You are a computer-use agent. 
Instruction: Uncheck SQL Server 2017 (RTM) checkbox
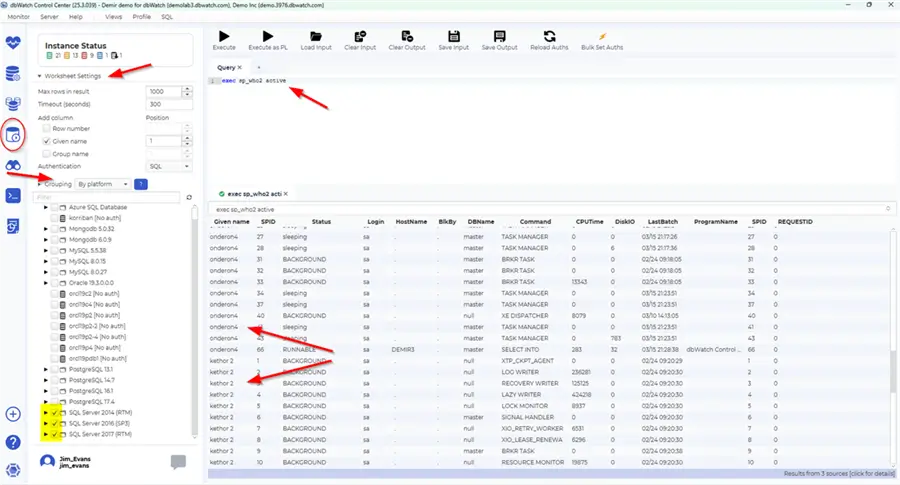click(x=55, y=434)
